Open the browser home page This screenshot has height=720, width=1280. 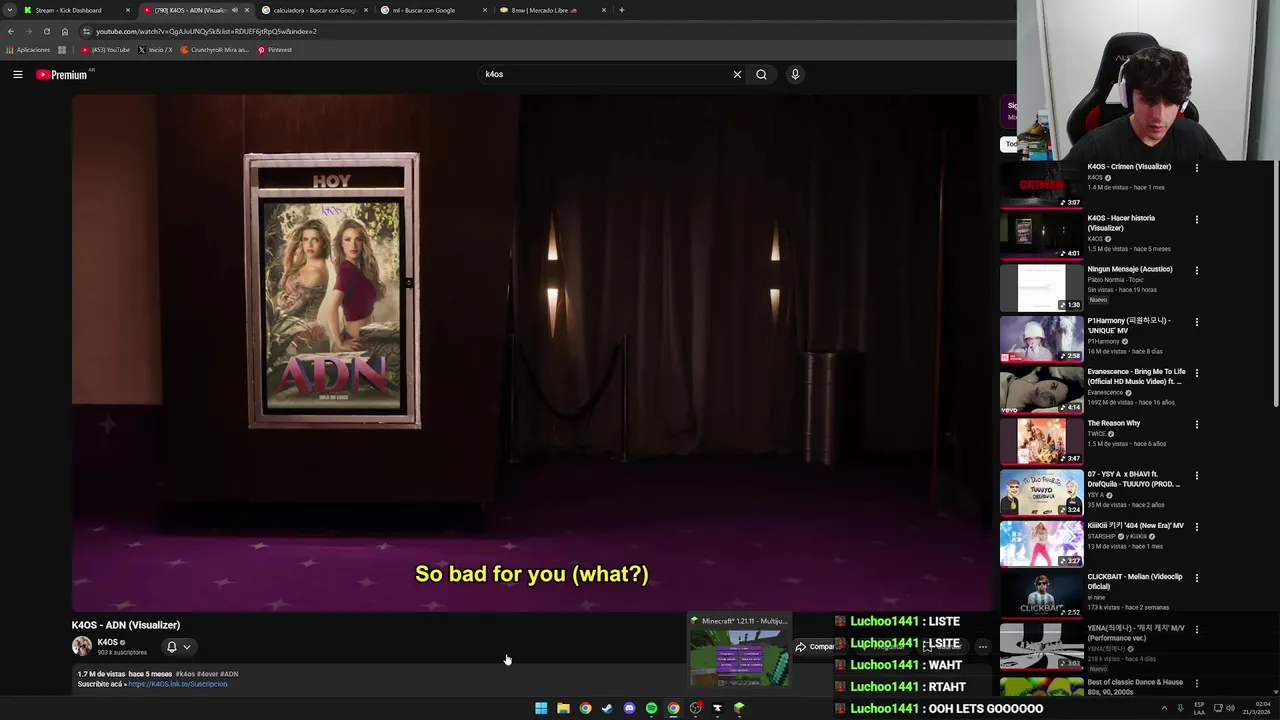[x=65, y=31]
